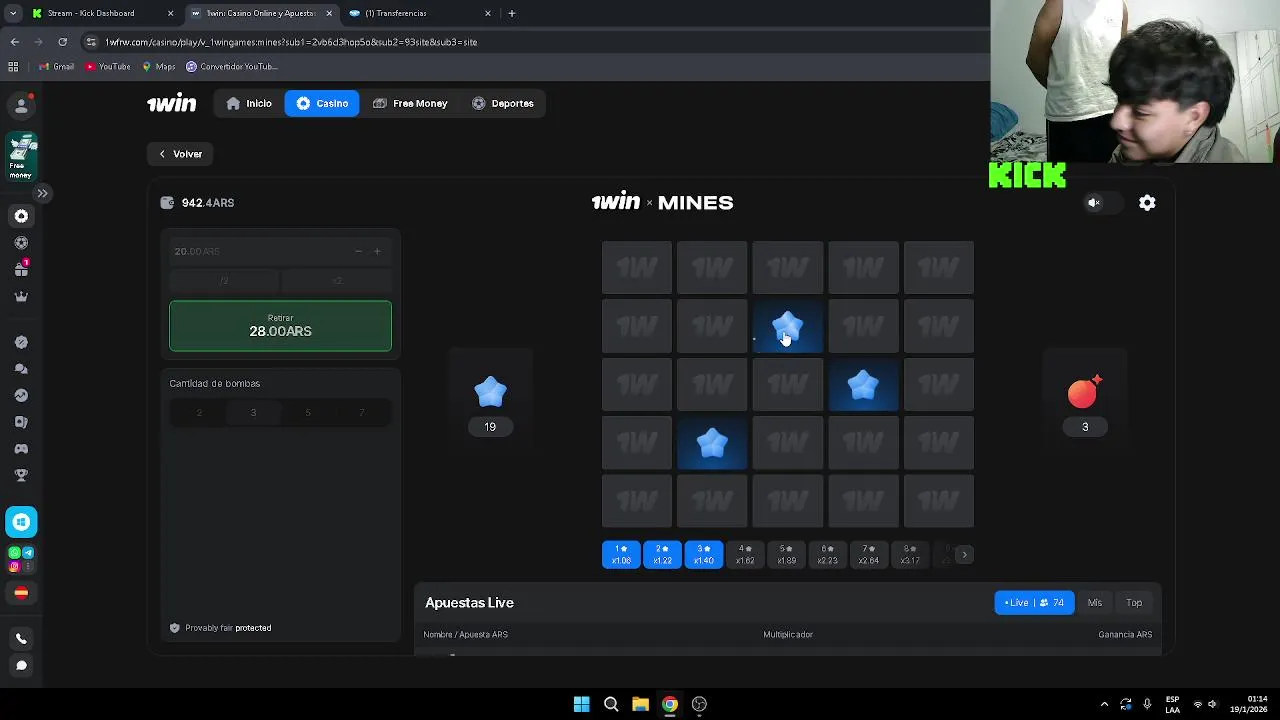Select multiplier step 1 x1.08
The image size is (1280, 720).
[x=621, y=555]
